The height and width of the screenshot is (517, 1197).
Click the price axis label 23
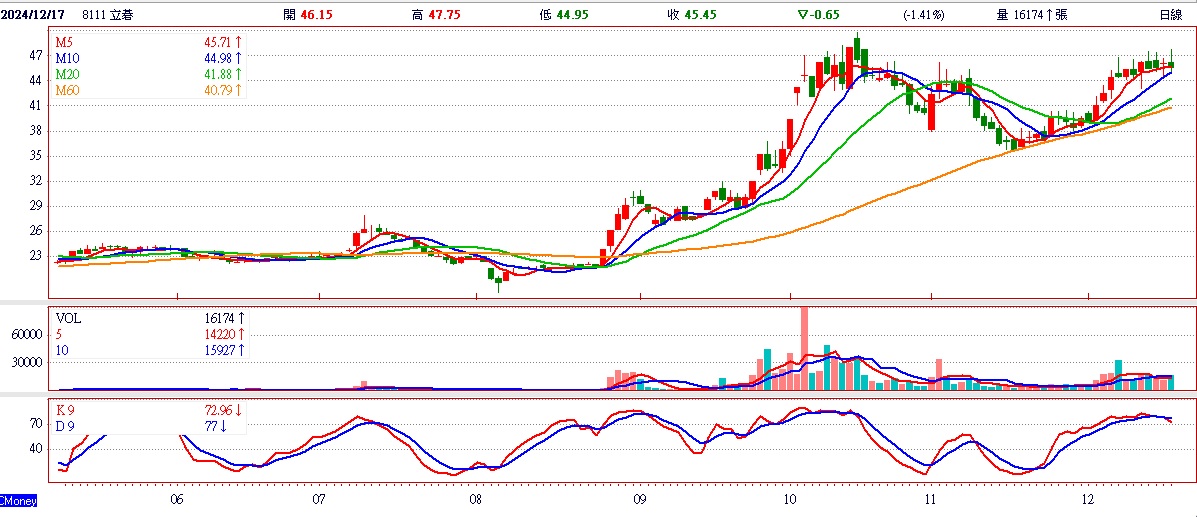pos(37,257)
